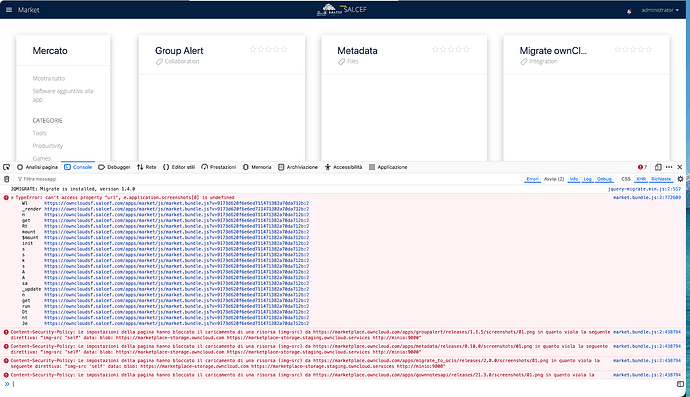Viewport: 690px width, 397px height.
Task: Open the Group Alert app card
Action: pyautogui.click(x=222, y=98)
